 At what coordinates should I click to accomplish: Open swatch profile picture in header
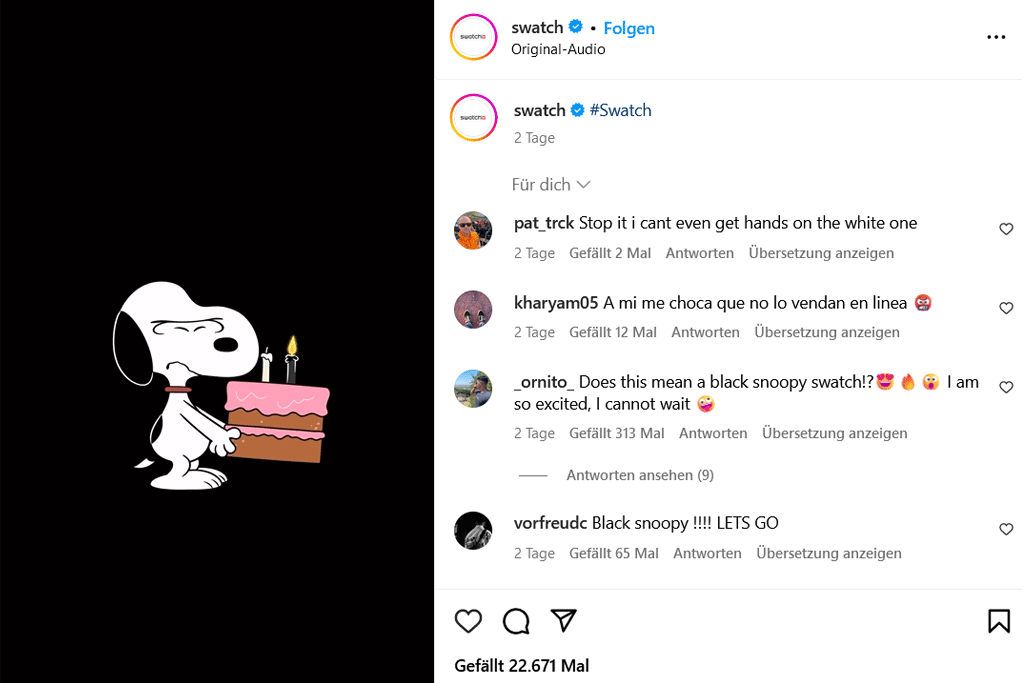click(473, 37)
